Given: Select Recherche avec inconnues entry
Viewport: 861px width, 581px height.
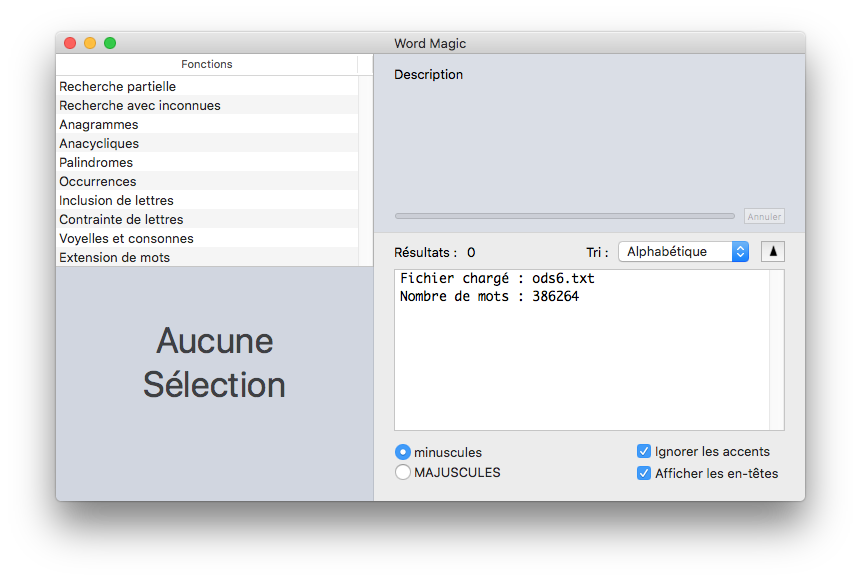Looking at the screenshot, I should [x=140, y=106].
